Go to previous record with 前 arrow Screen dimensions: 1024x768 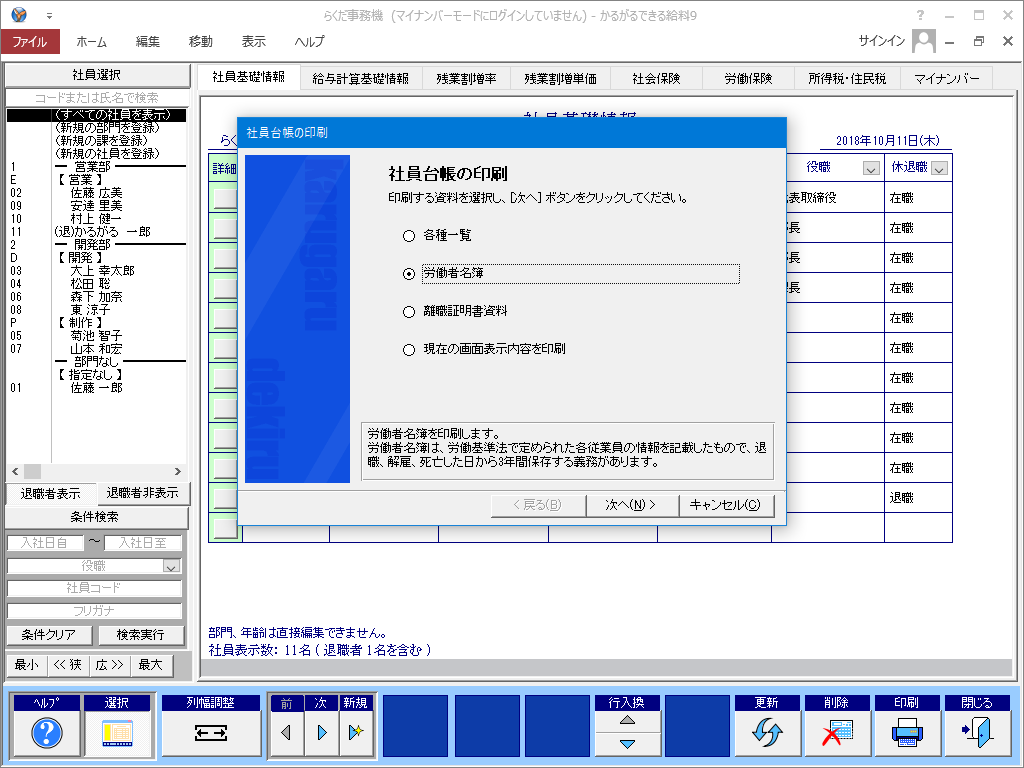(286, 733)
